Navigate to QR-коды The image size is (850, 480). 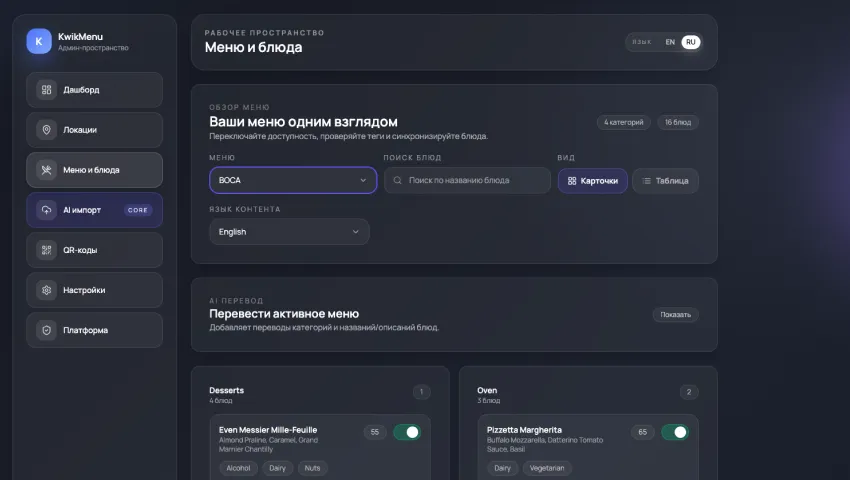tap(94, 250)
